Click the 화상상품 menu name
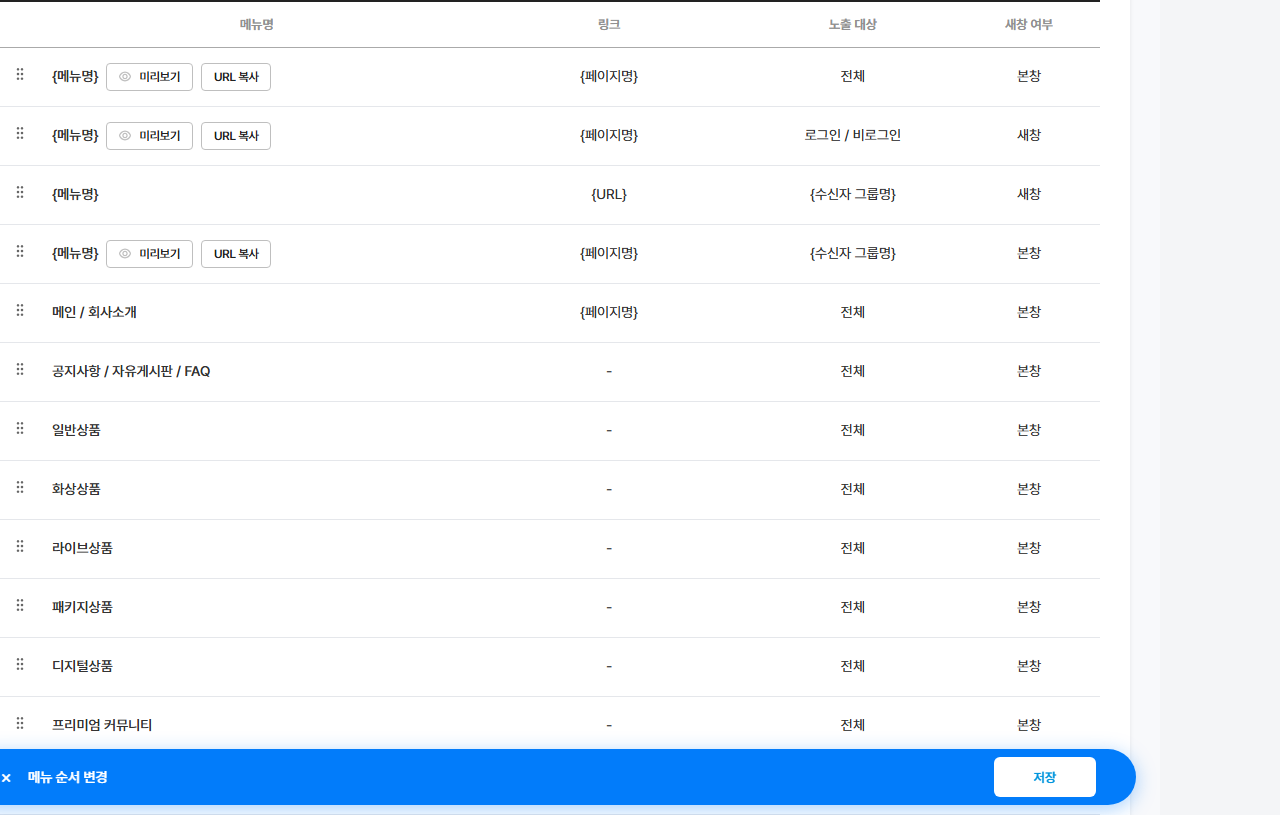1280x815 pixels. point(76,489)
